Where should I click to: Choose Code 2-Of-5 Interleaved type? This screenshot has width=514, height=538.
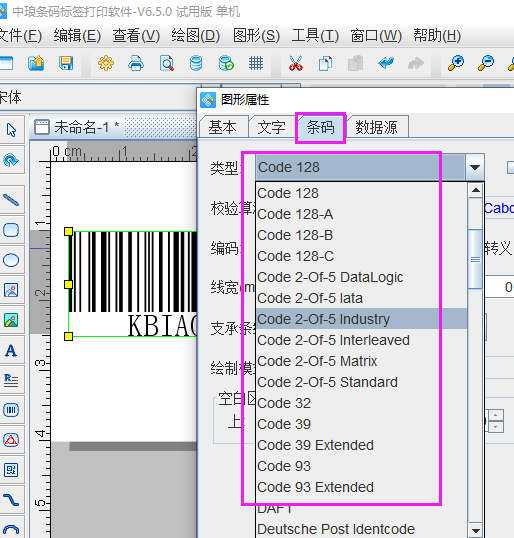361,340
